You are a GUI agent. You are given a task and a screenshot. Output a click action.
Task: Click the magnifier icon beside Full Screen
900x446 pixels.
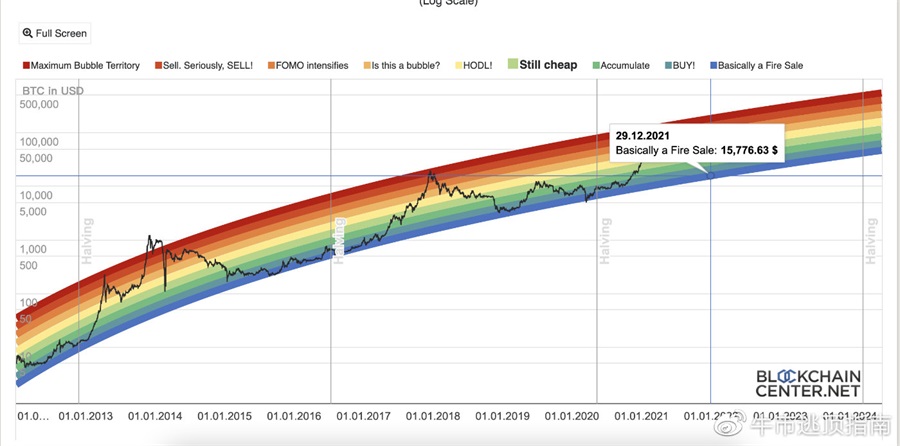coord(27,33)
